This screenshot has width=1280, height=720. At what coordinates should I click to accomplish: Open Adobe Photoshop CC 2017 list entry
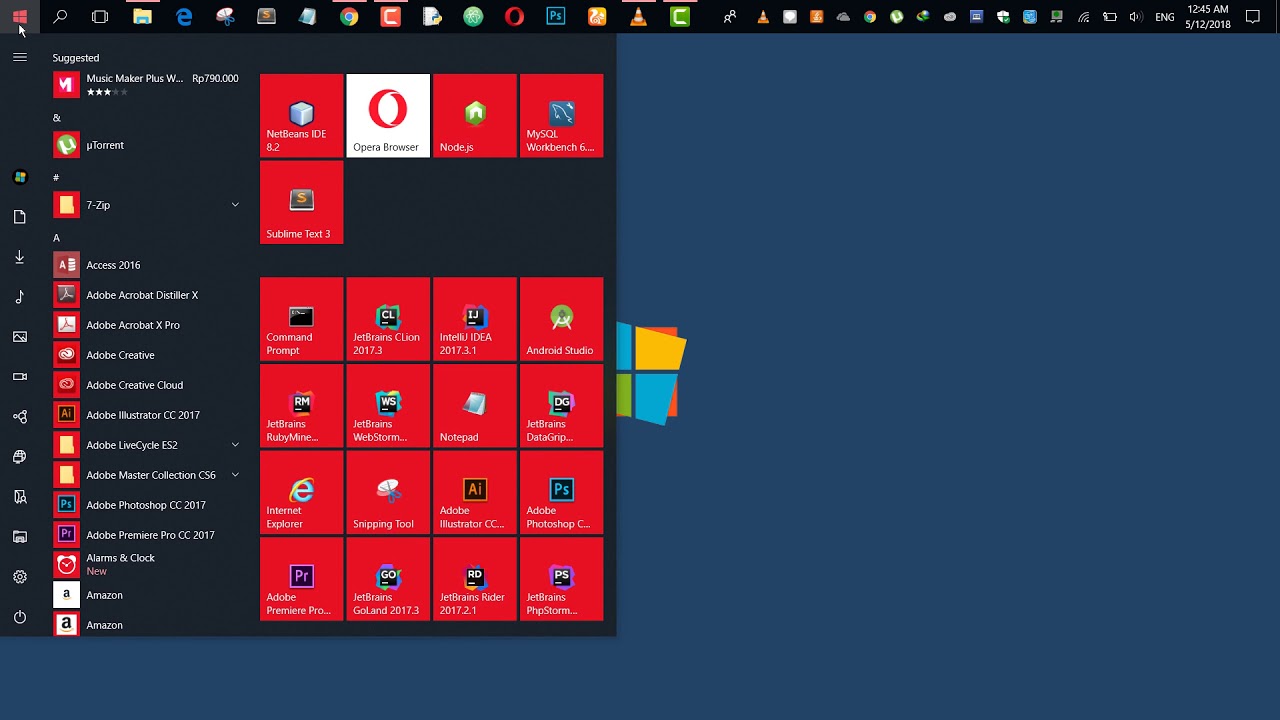[148, 505]
